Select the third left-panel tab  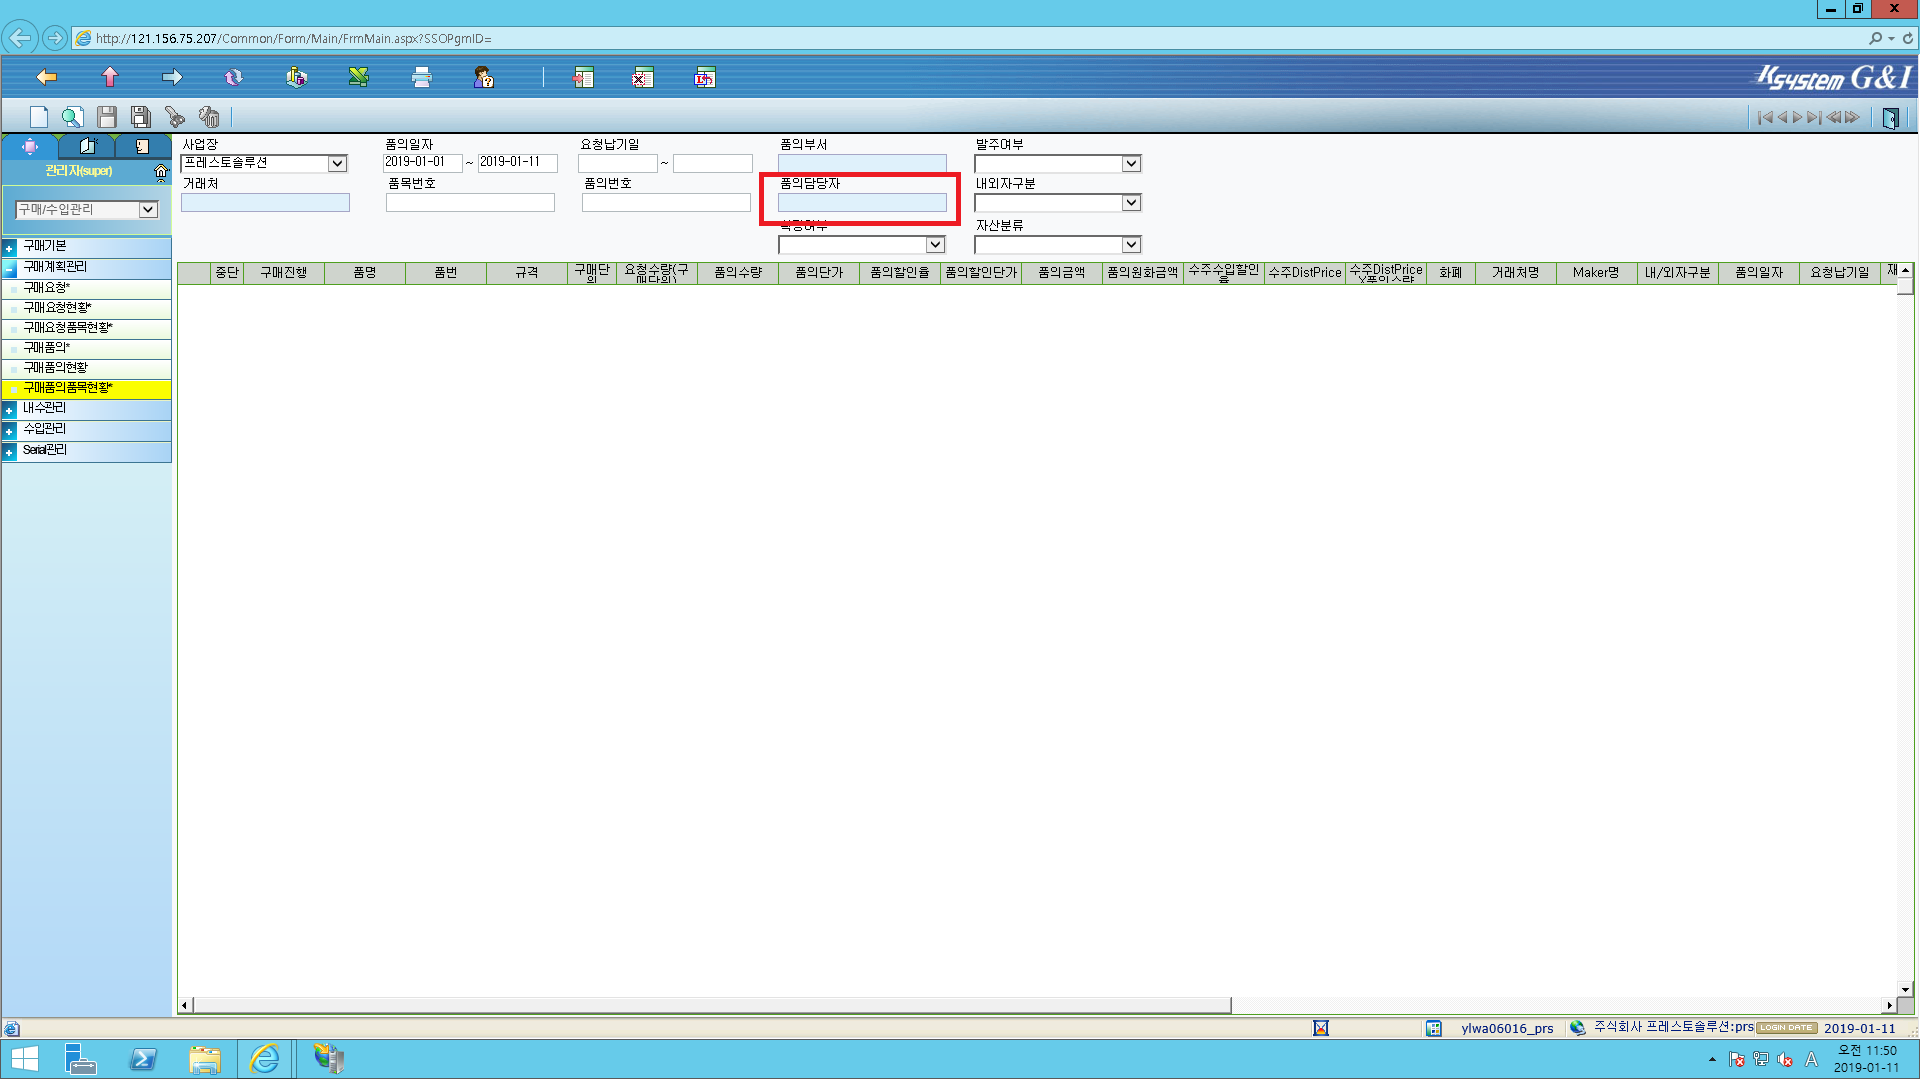point(142,147)
